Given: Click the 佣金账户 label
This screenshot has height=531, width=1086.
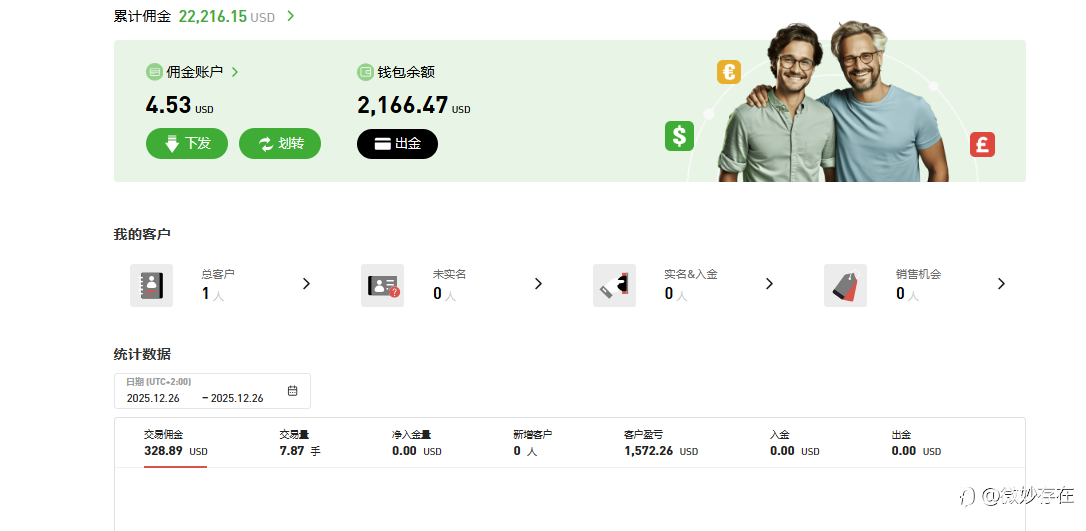Looking at the screenshot, I should coord(195,72).
